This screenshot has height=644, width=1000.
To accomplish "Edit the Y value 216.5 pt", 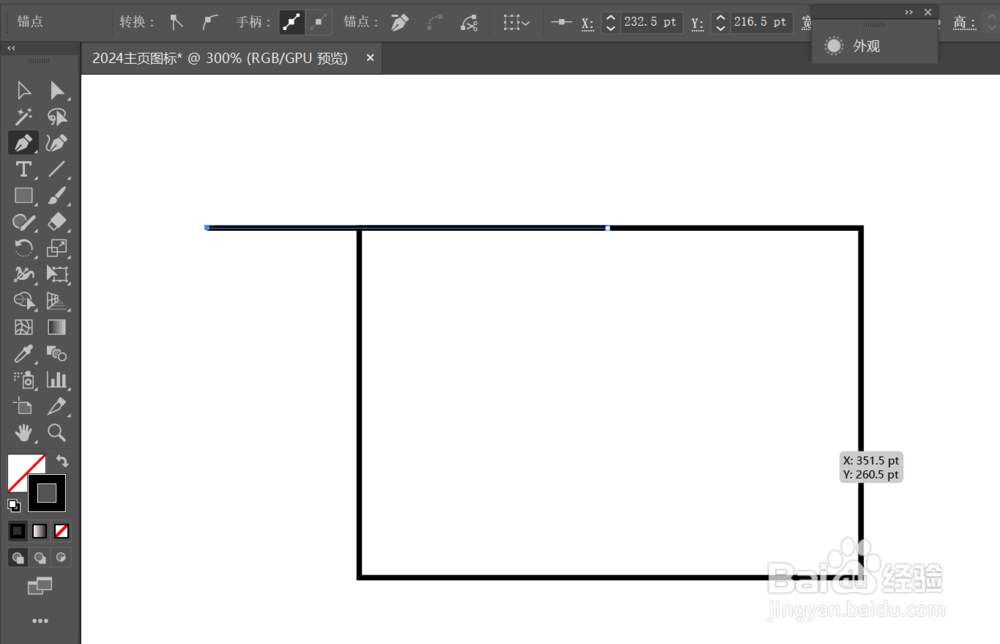I will point(761,22).
